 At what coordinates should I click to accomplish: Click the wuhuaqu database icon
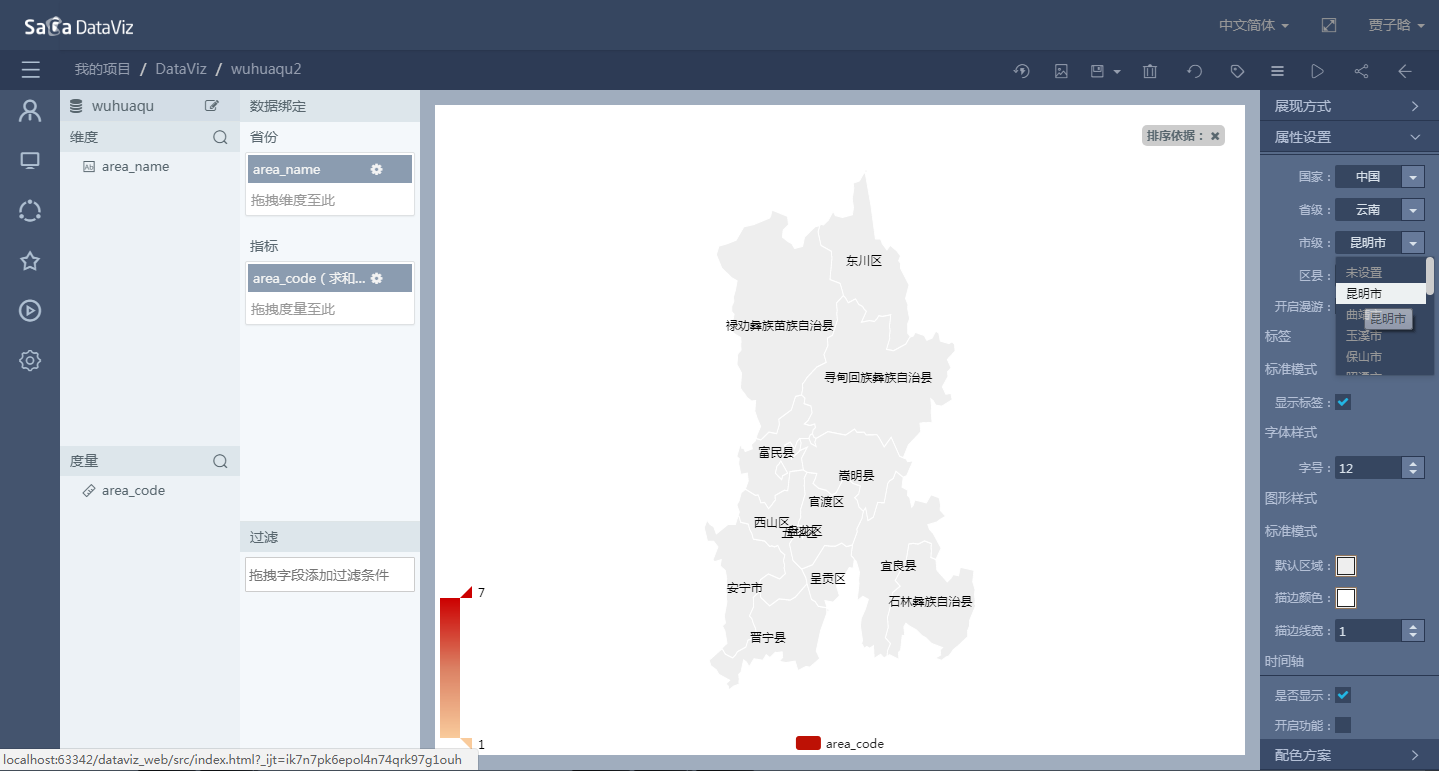pos(76,105)
